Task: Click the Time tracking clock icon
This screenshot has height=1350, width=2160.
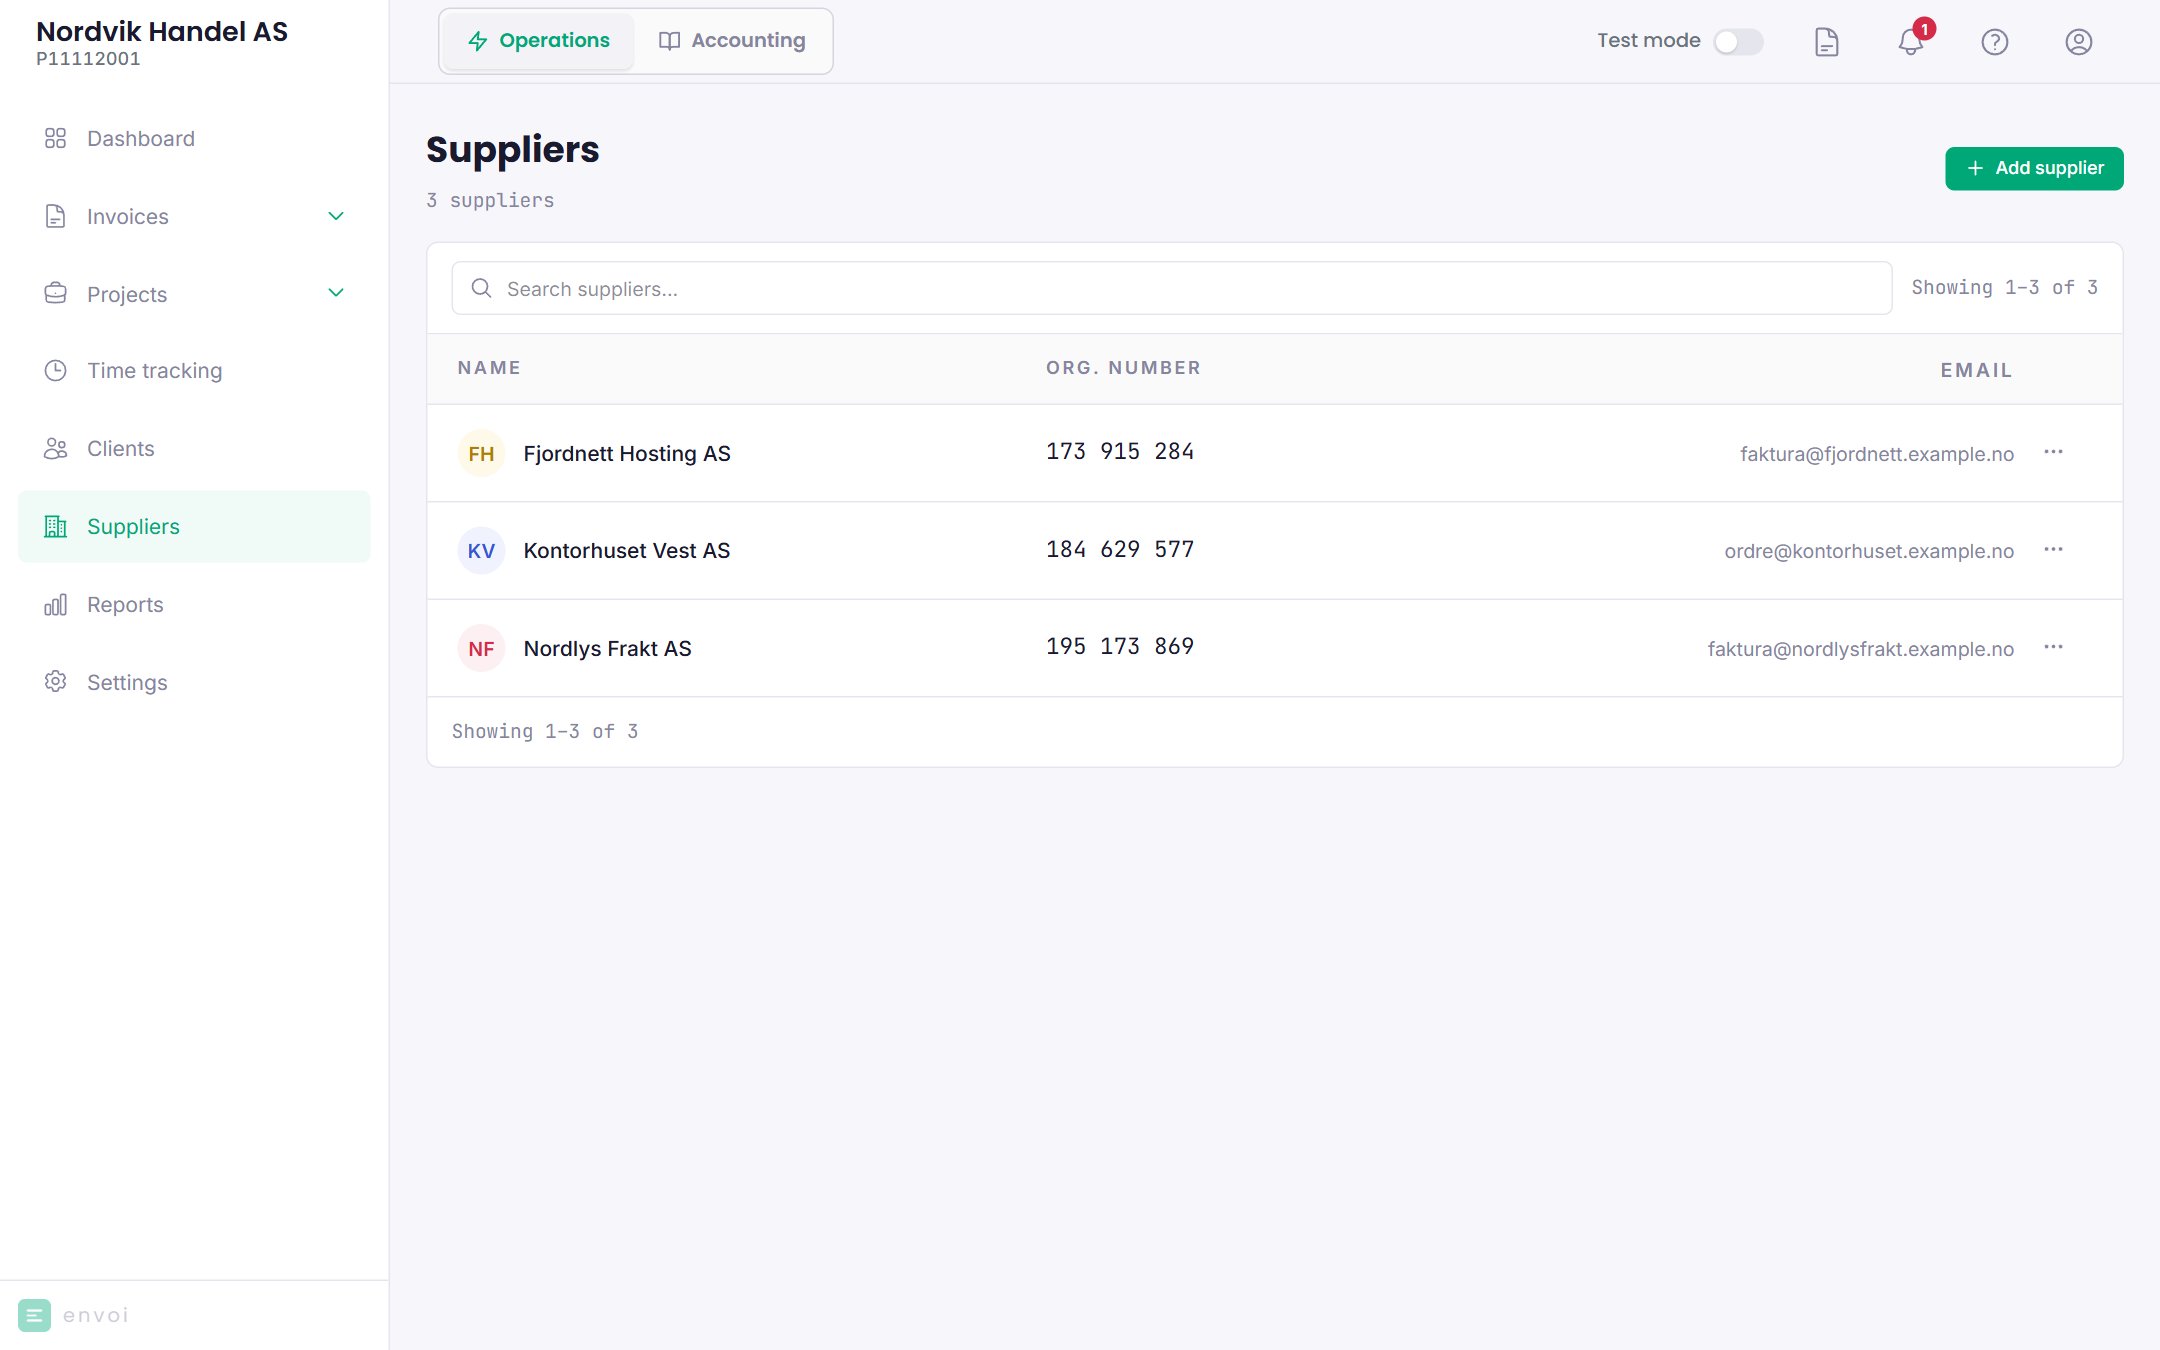Action: [55, 371]
